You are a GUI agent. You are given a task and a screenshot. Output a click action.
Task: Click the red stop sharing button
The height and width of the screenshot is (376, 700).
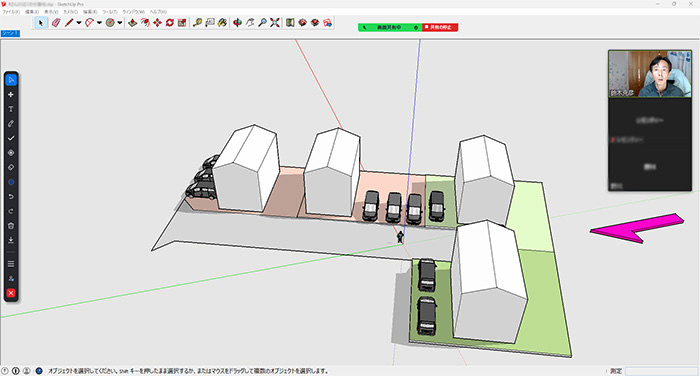(440, 27)
